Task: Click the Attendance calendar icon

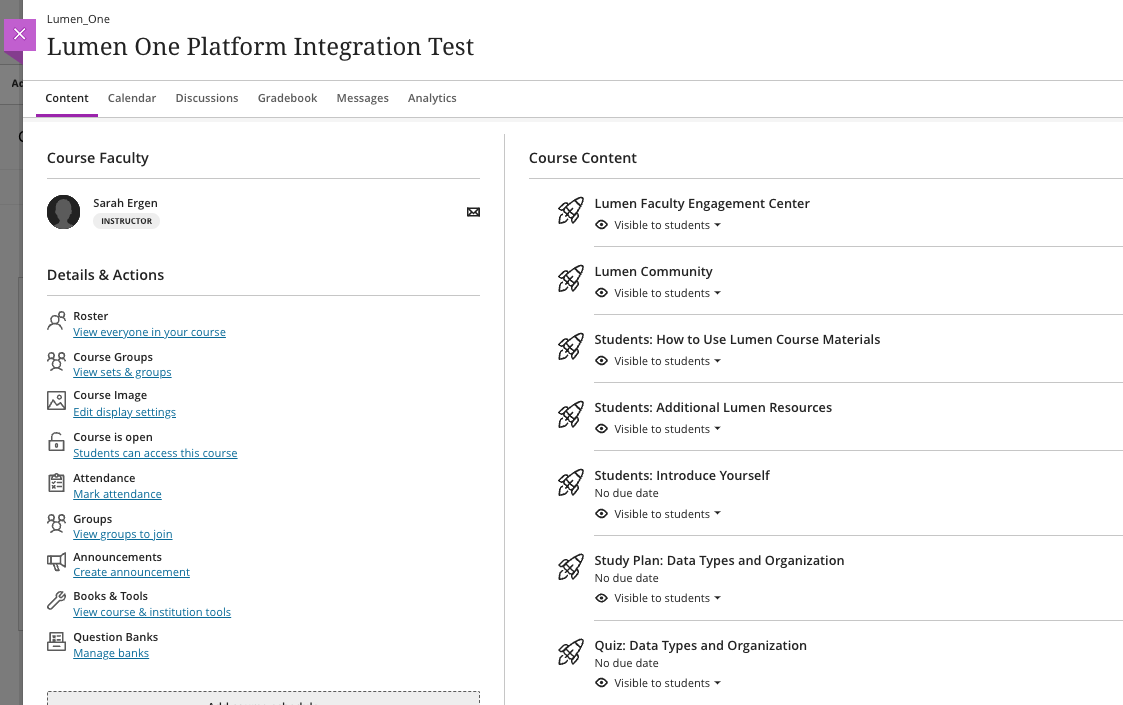Action: (x=56, y=483)
